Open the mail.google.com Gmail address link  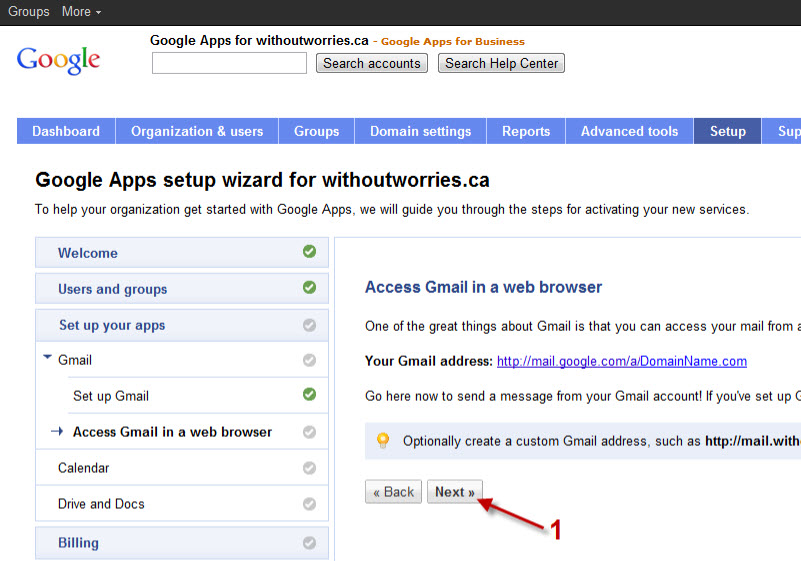coord(622,361)
